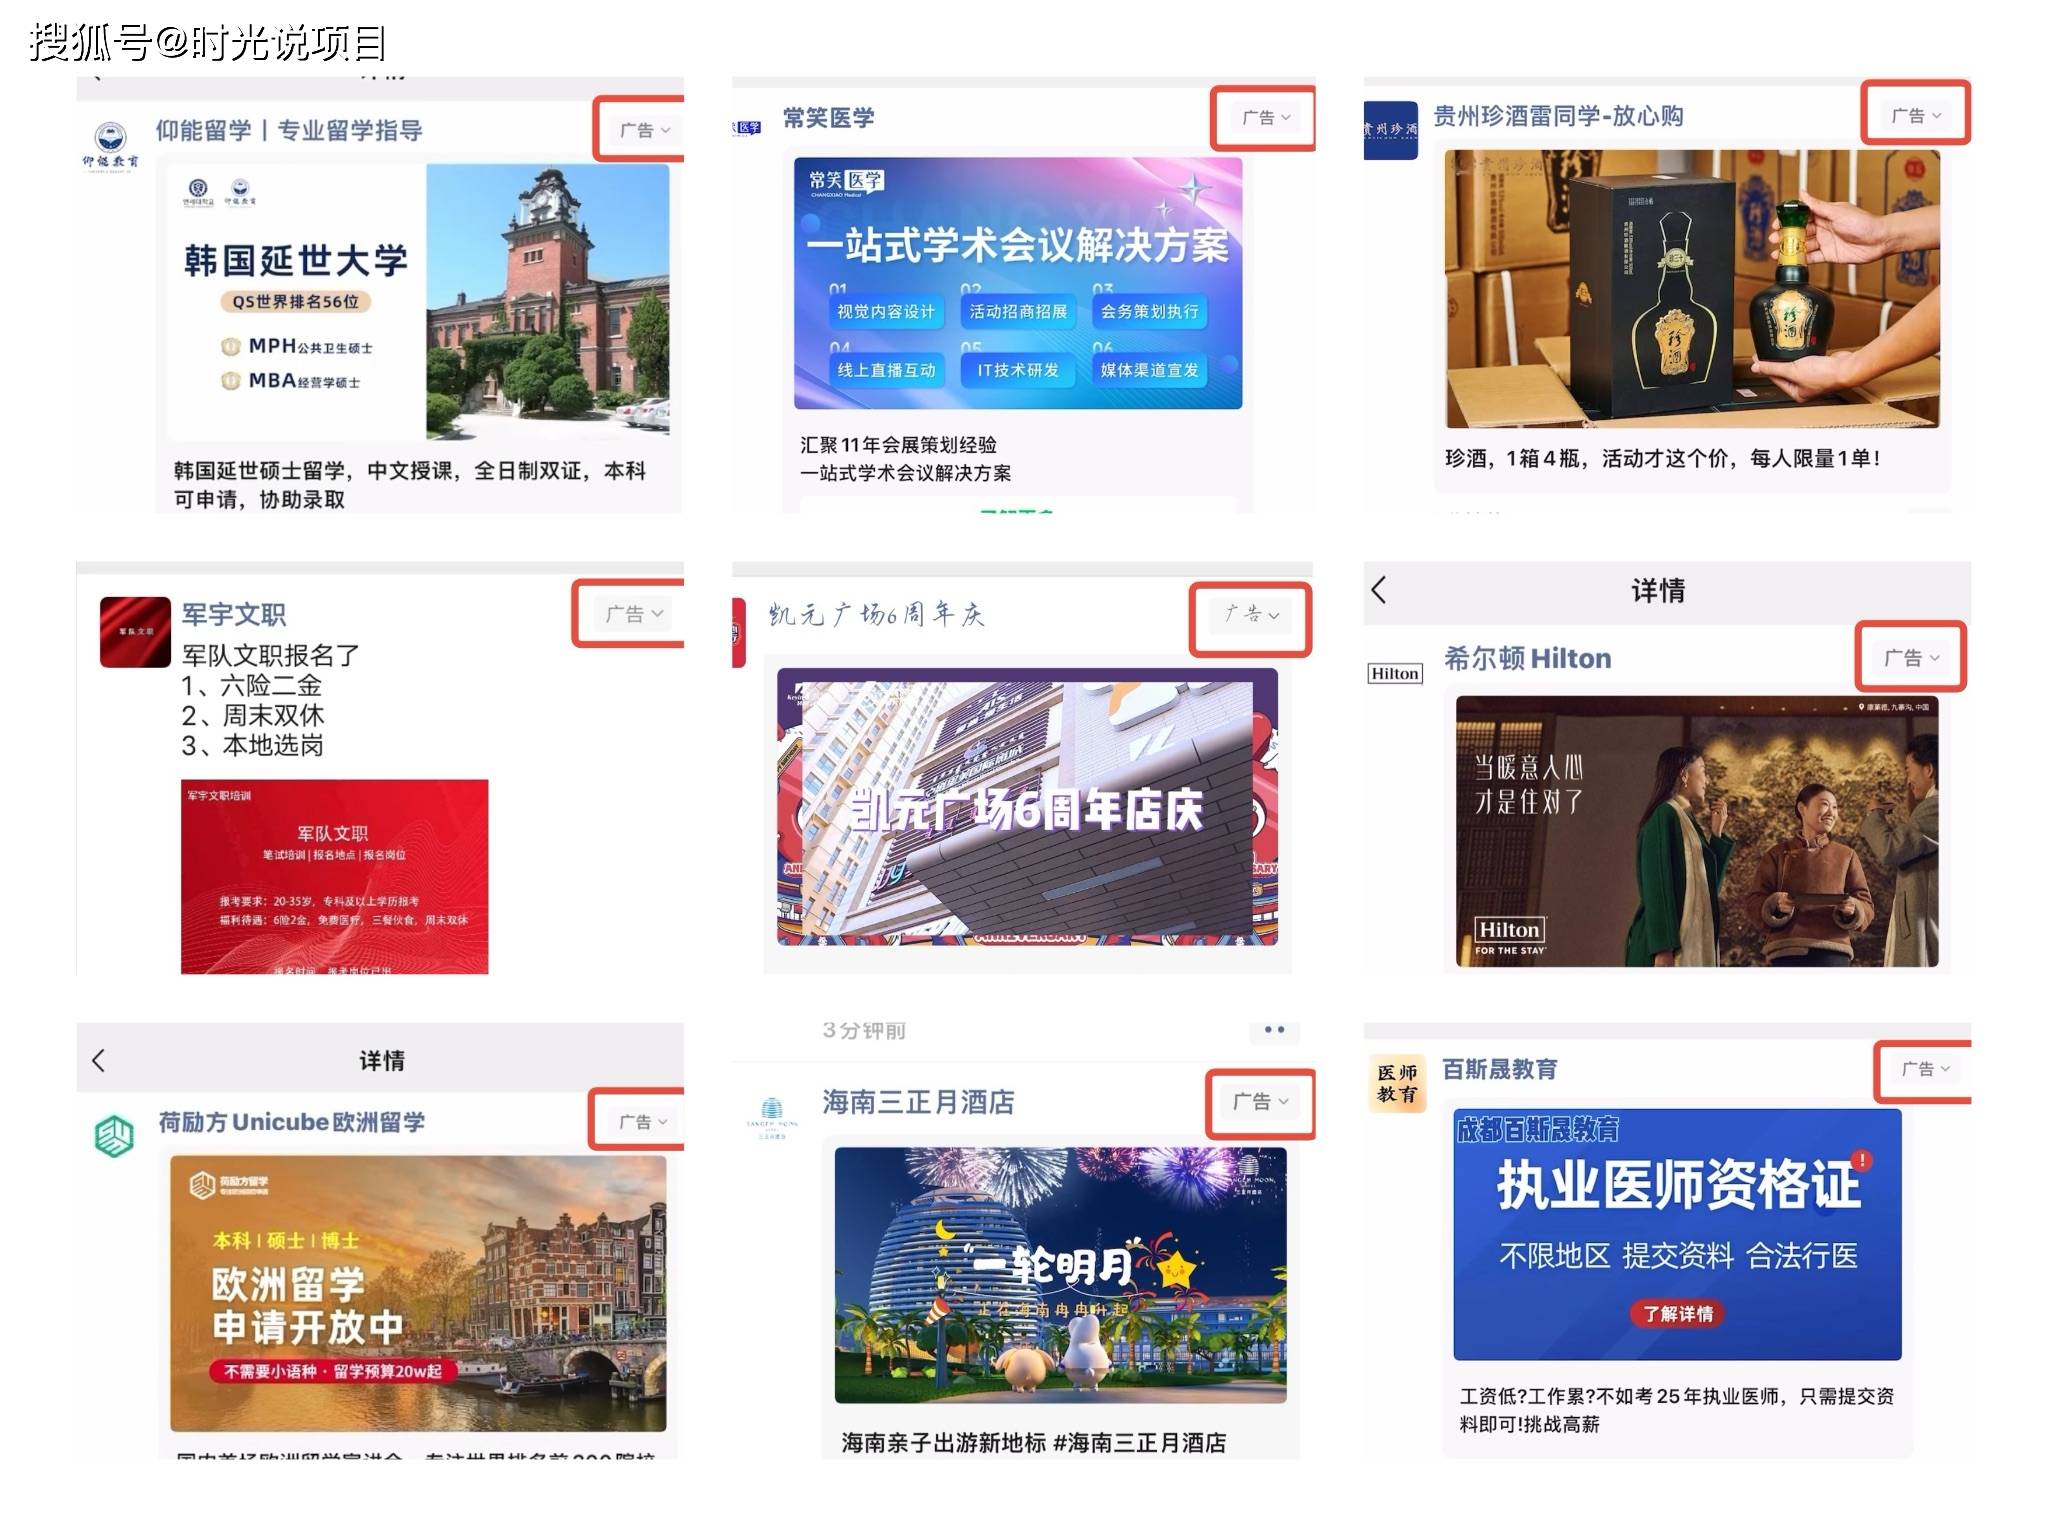Click 不需要小语种·留学预算20w起 banner
Viewport: 2048px width, 1536px height.
click(332, 1371)
